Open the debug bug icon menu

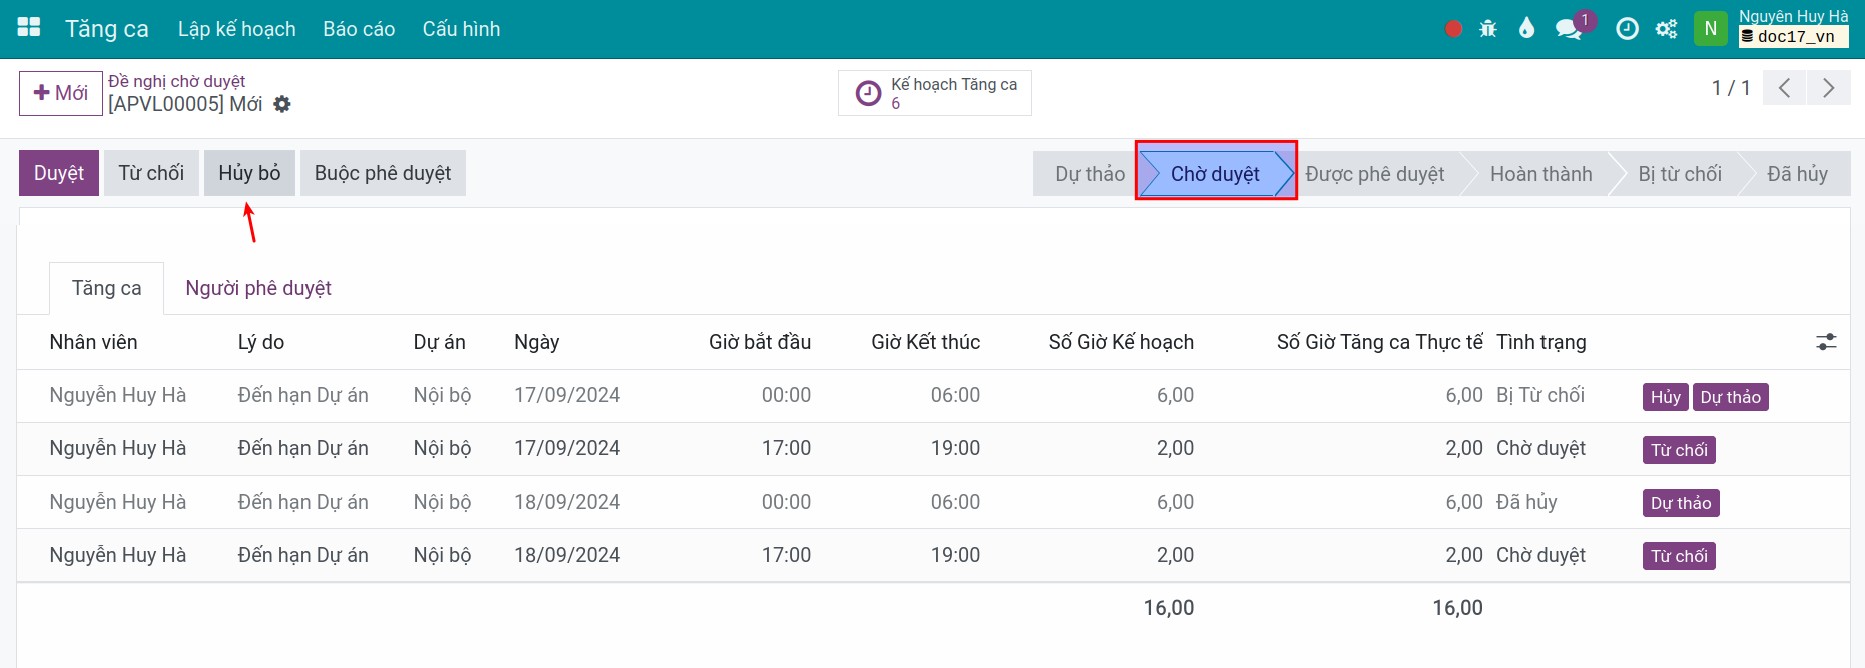[x=1488, y=29]
